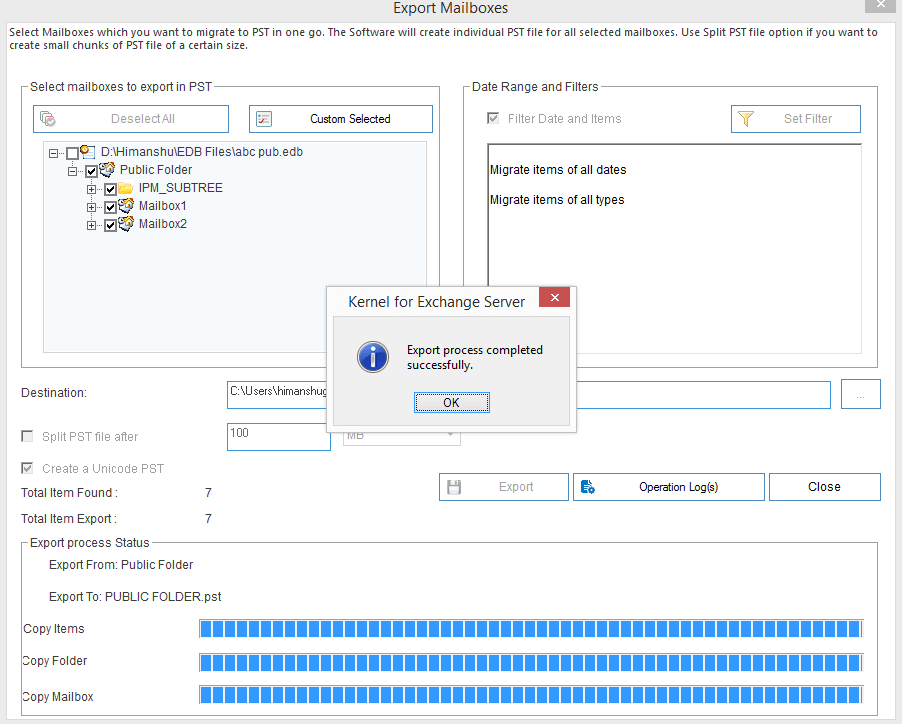This screenshot has height=724, width=902.
Task: Uncheck the IPM_SUBTREE checkbox
Action: 110,189
